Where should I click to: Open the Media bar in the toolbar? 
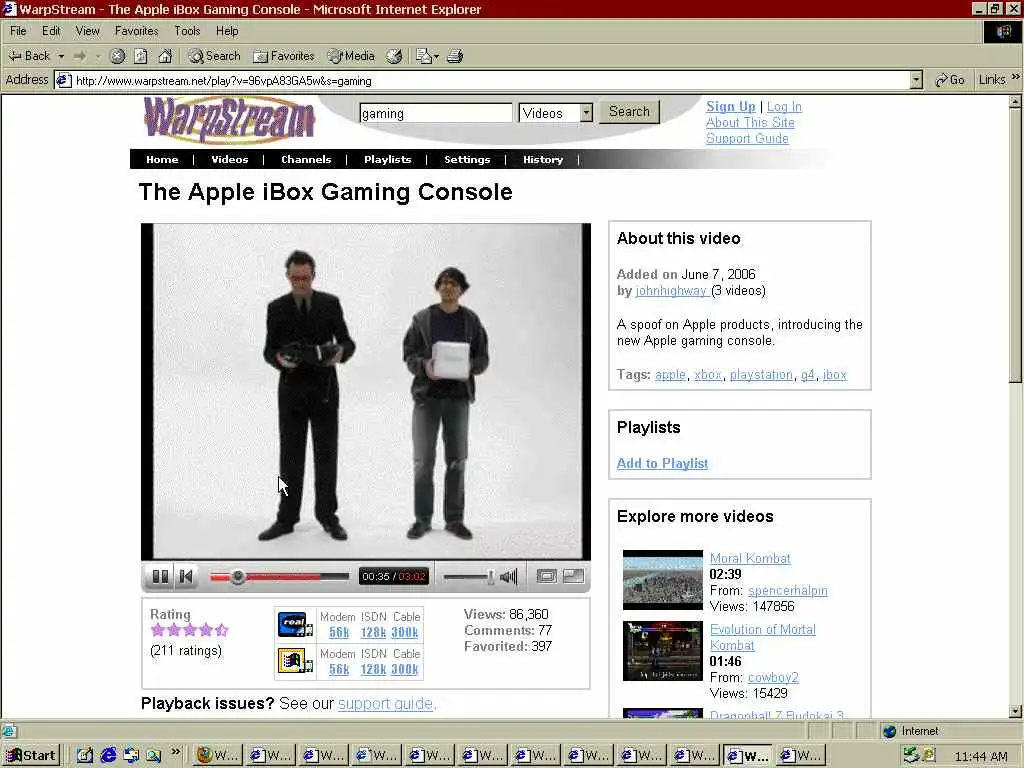(351, 56)
